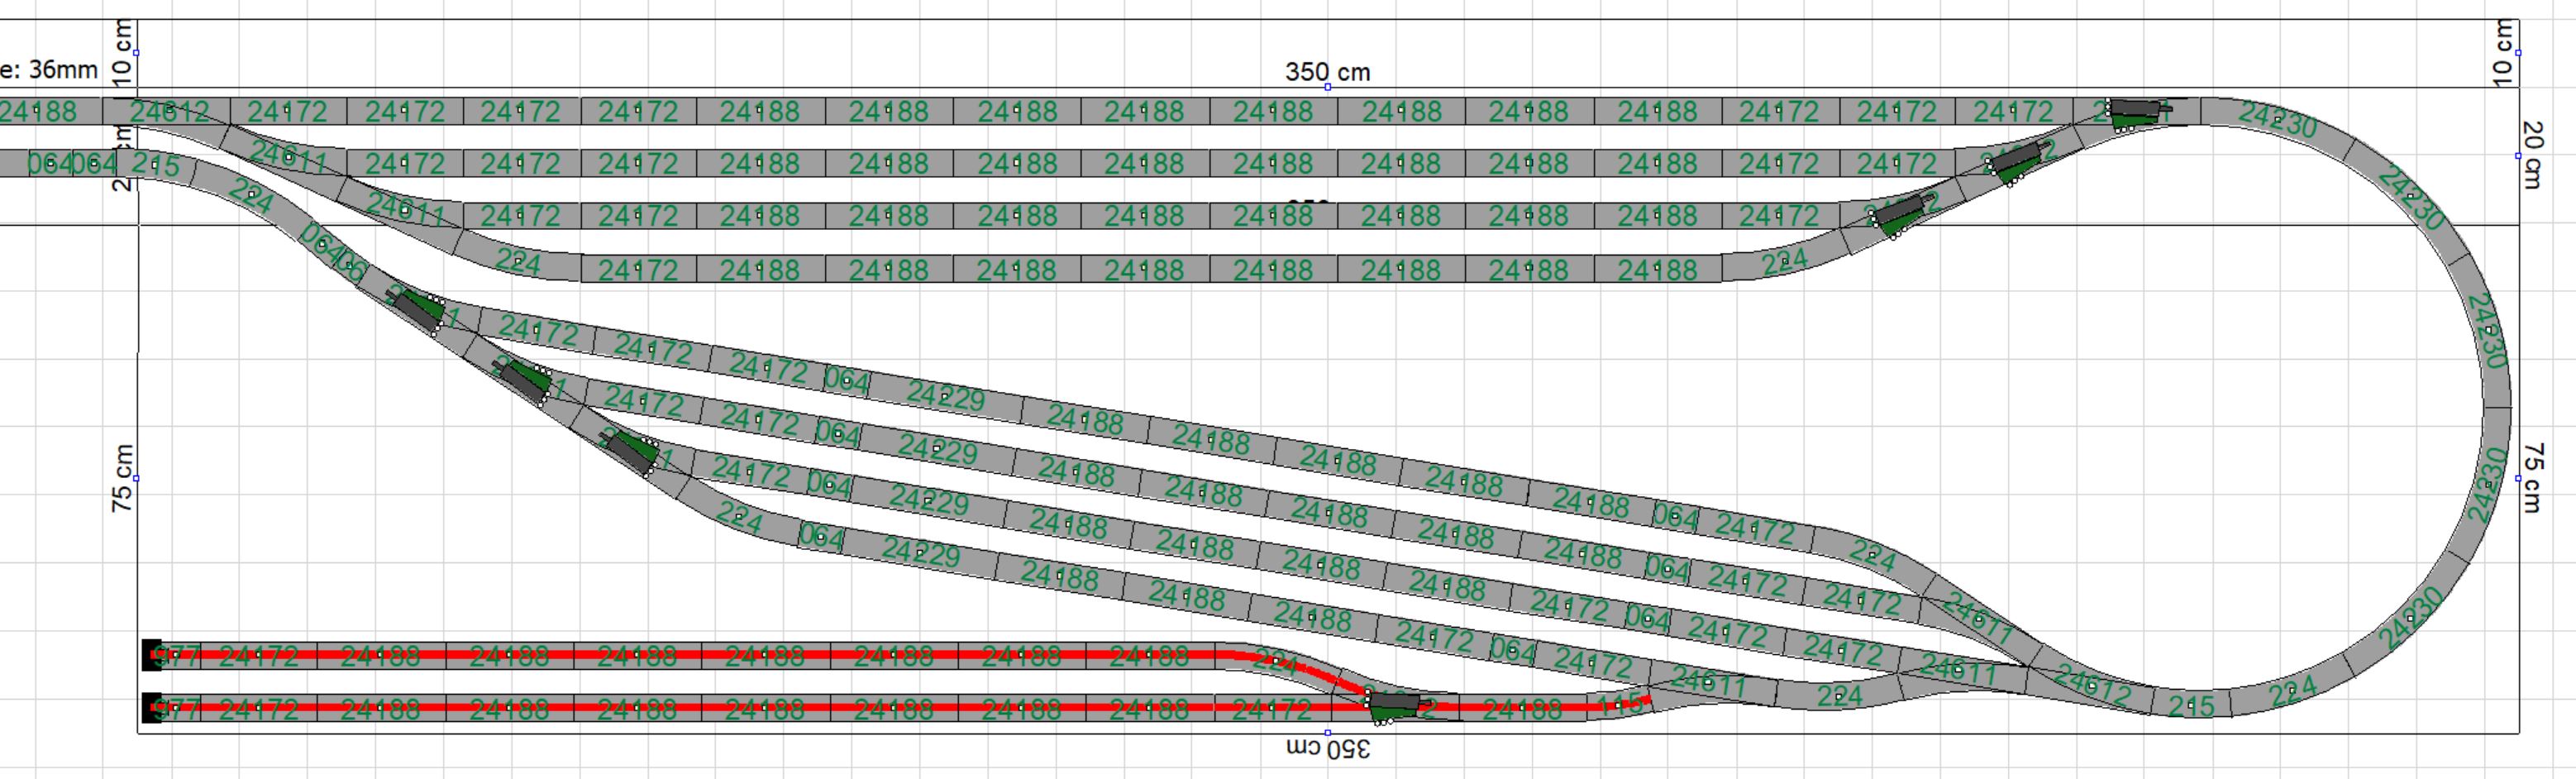Image resolution: width=2576 pixels, height=779 pixels.
Task: Select 064 piece before 24229 on lowest diagonal
Action: click(x=822, y=537)
